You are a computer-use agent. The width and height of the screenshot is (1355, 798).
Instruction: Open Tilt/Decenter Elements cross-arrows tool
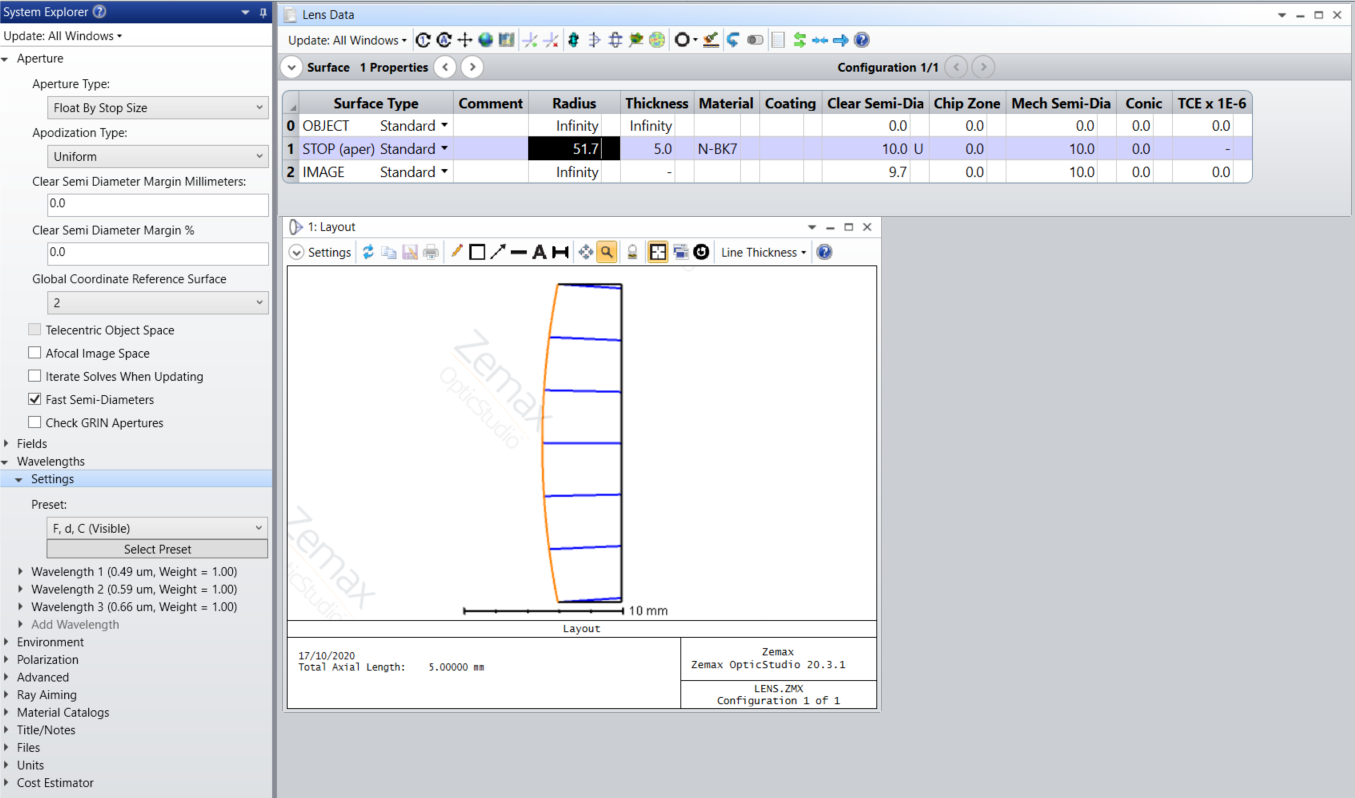[465, 40]
